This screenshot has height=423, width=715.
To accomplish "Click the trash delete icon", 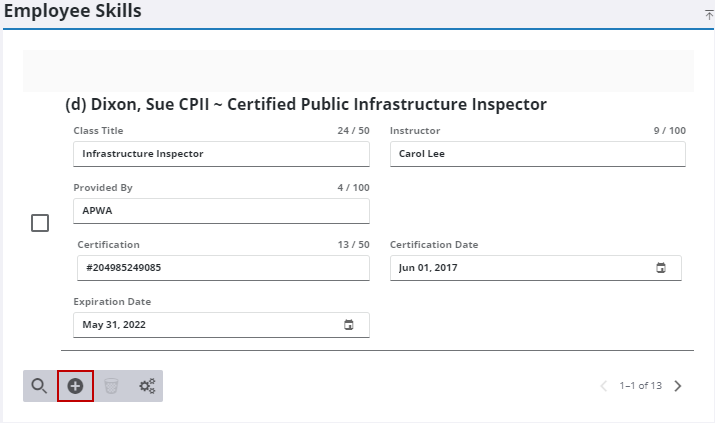I will (111, 386).
